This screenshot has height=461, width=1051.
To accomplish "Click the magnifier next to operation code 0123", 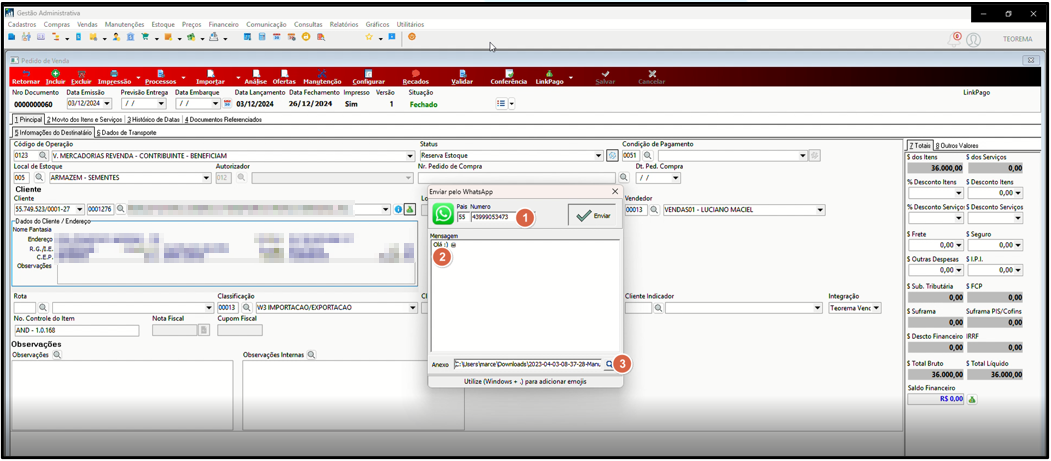I will (42, 155).
